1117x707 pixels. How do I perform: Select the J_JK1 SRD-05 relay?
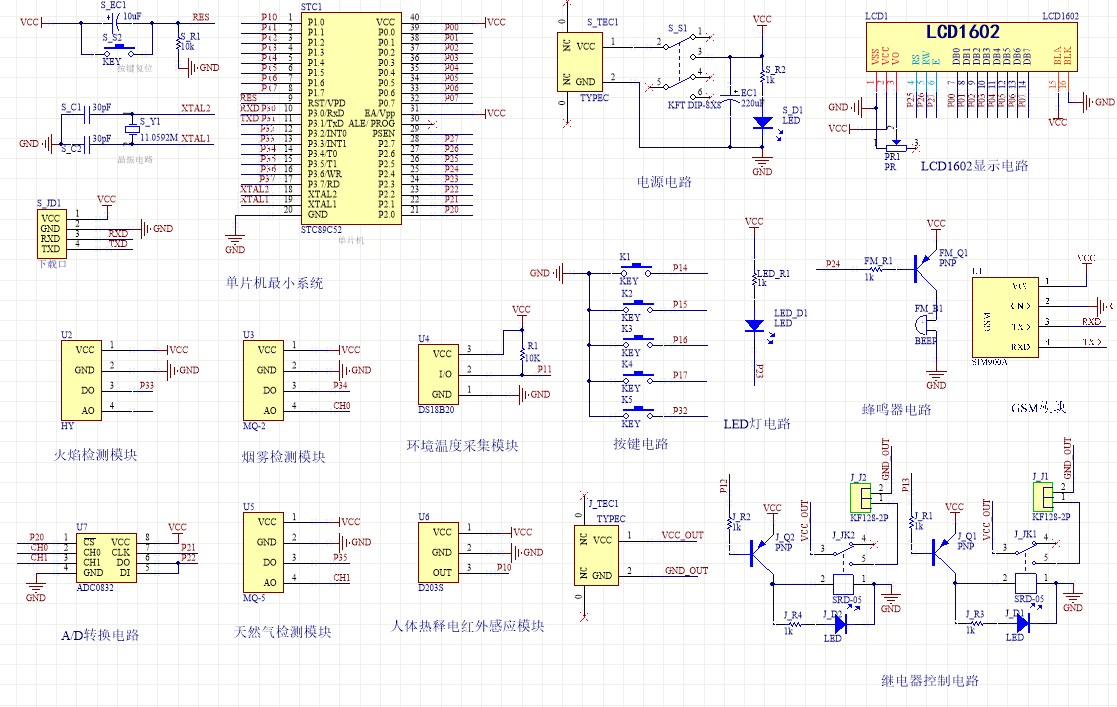pyautogui.click(x=1027, y=567)
